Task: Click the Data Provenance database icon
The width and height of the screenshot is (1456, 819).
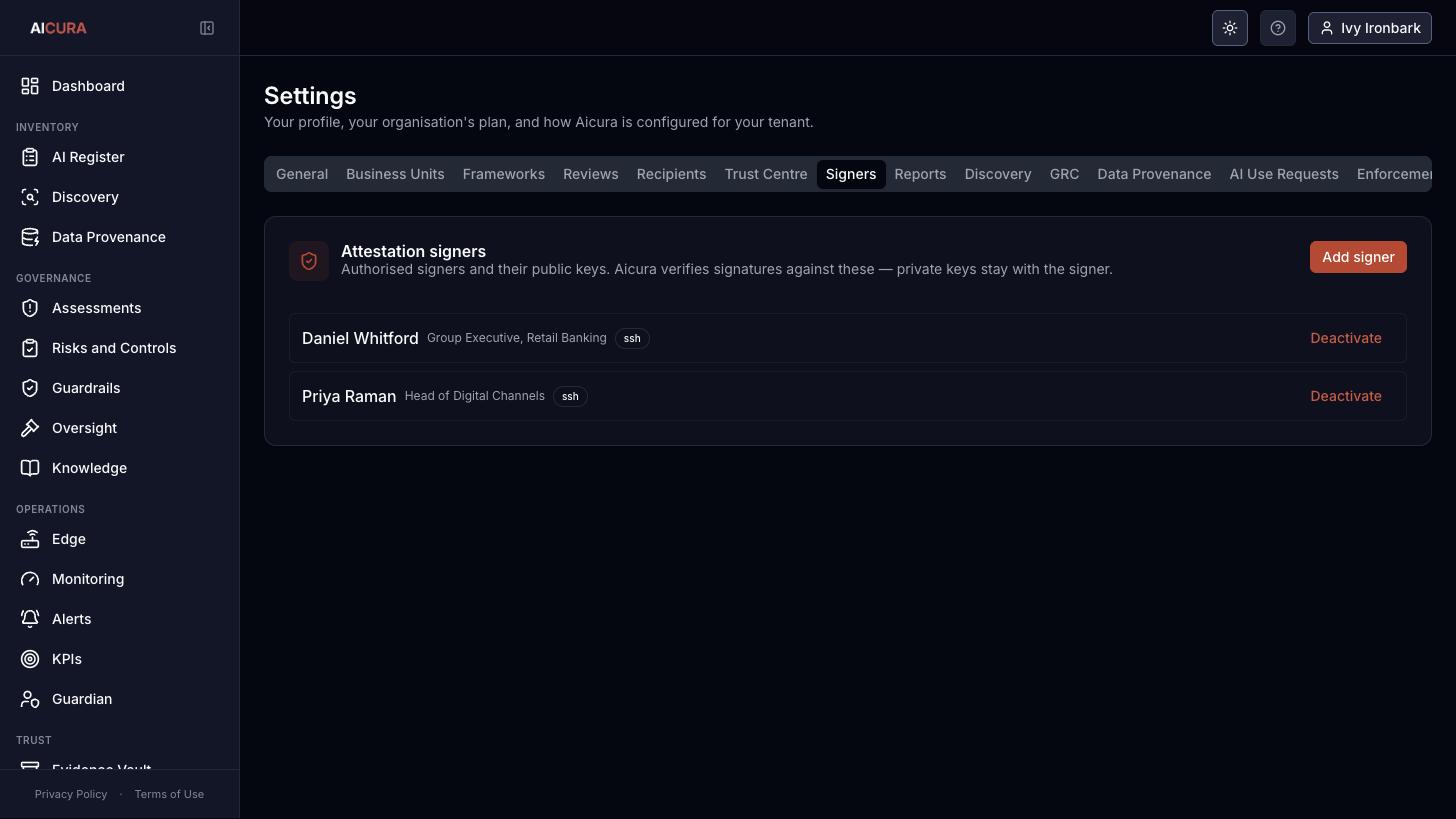Action: coord(30,237)
